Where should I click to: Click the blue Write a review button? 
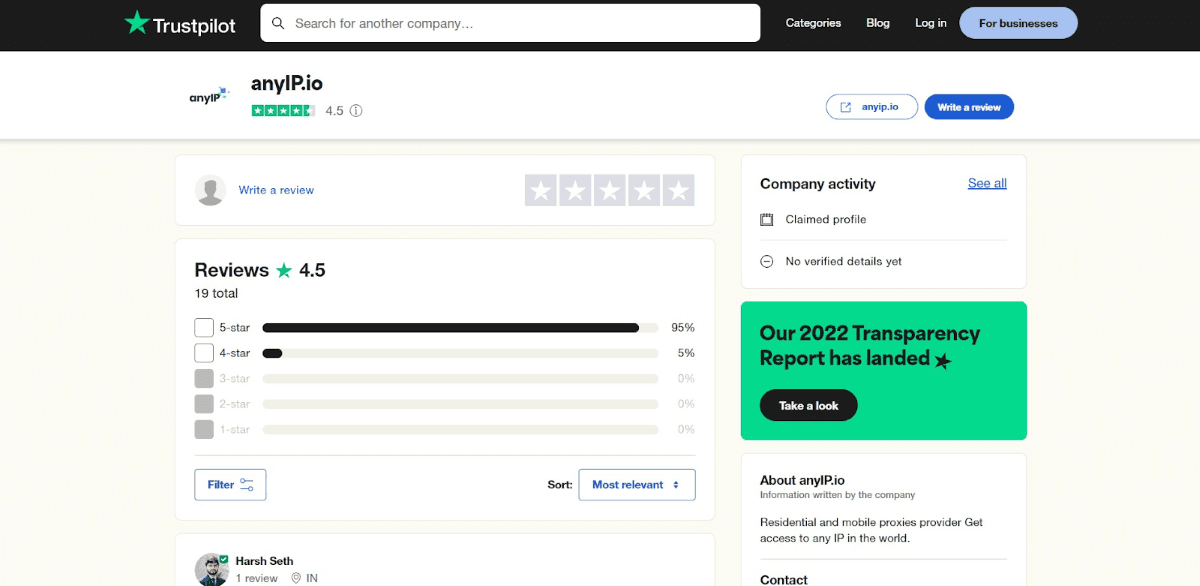click(969, 107)
